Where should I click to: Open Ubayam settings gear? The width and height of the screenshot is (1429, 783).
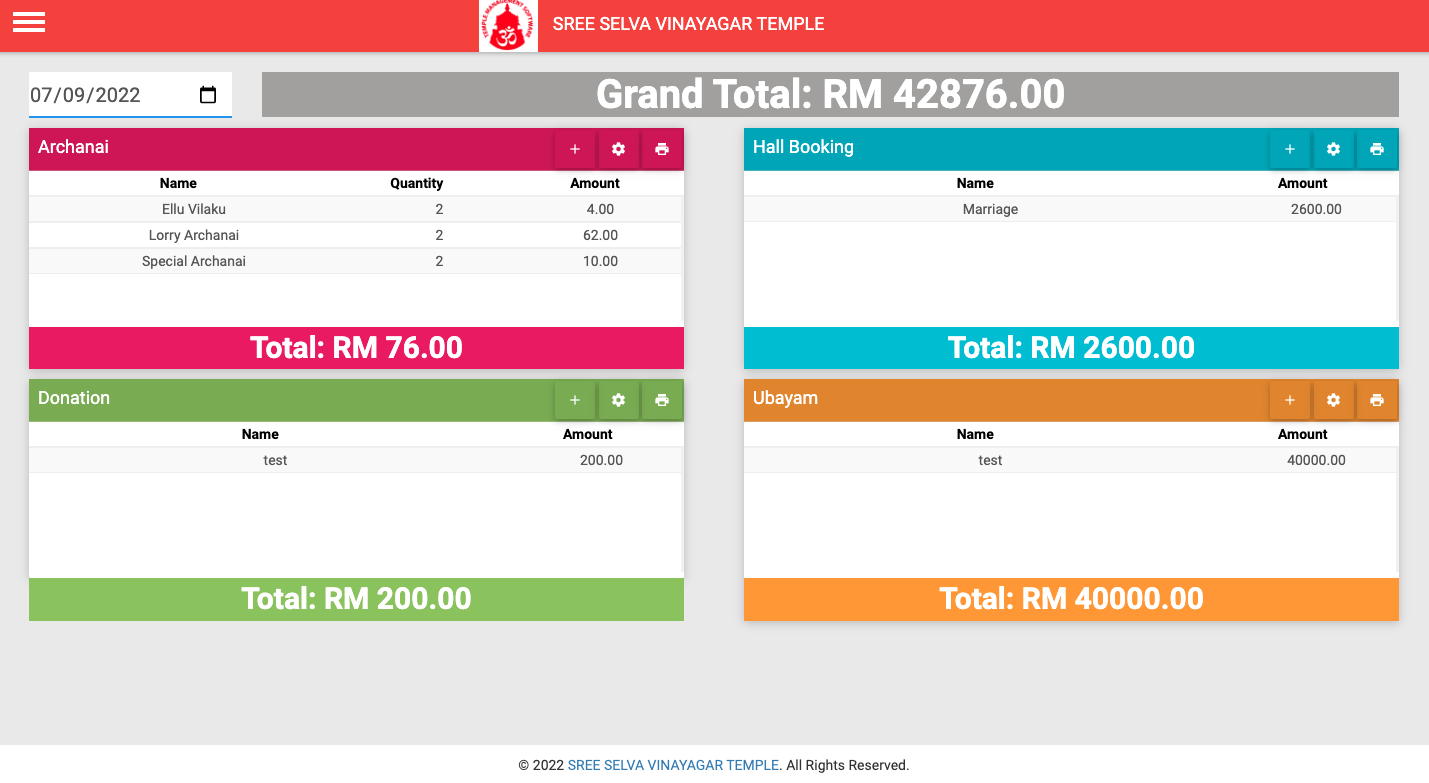[x=1333, y=400]
